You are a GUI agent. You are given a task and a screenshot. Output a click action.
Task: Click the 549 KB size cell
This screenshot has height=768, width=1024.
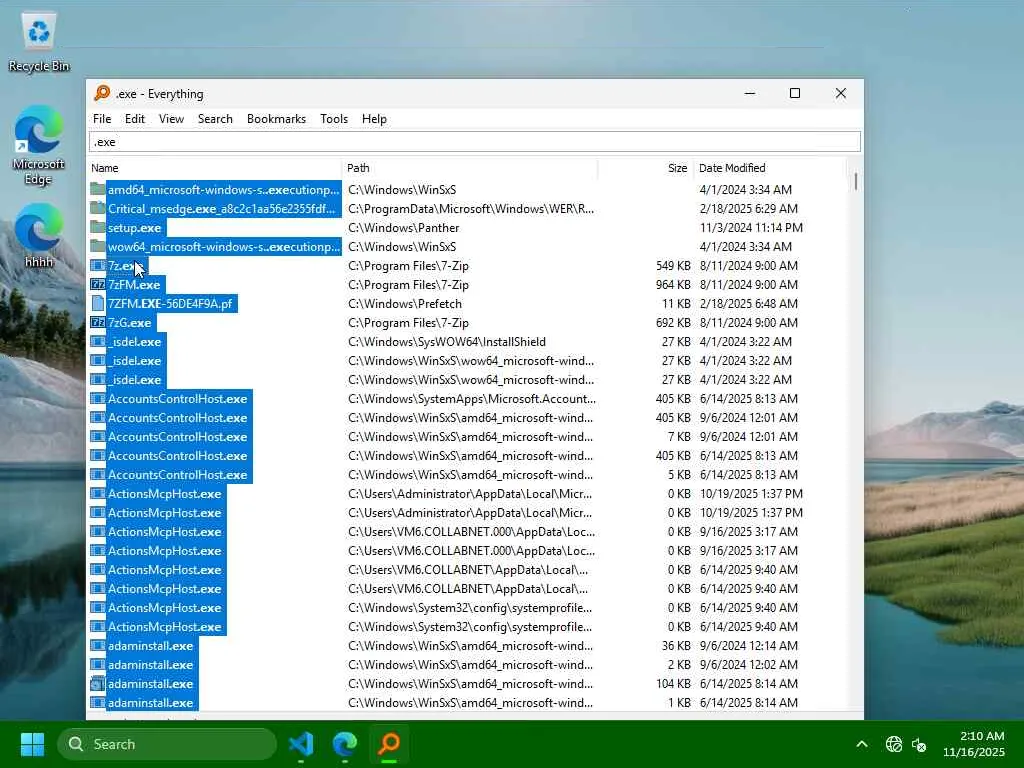[x=673, y=266]
